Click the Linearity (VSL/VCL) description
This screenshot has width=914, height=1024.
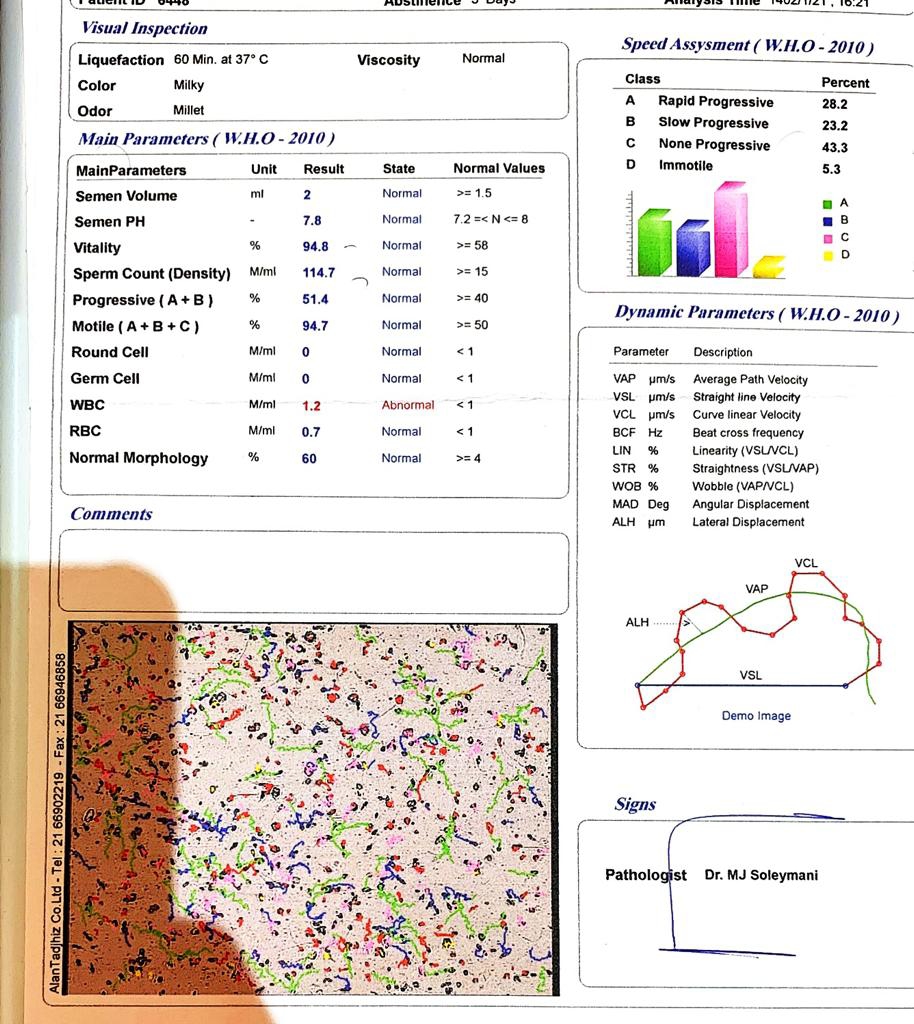tap(745, 451)
